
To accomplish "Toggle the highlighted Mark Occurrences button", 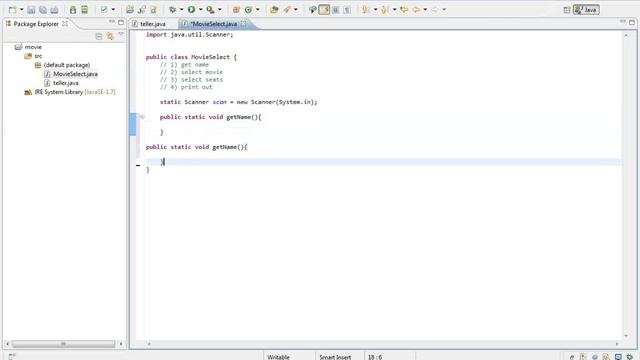I will click(324, 9).
